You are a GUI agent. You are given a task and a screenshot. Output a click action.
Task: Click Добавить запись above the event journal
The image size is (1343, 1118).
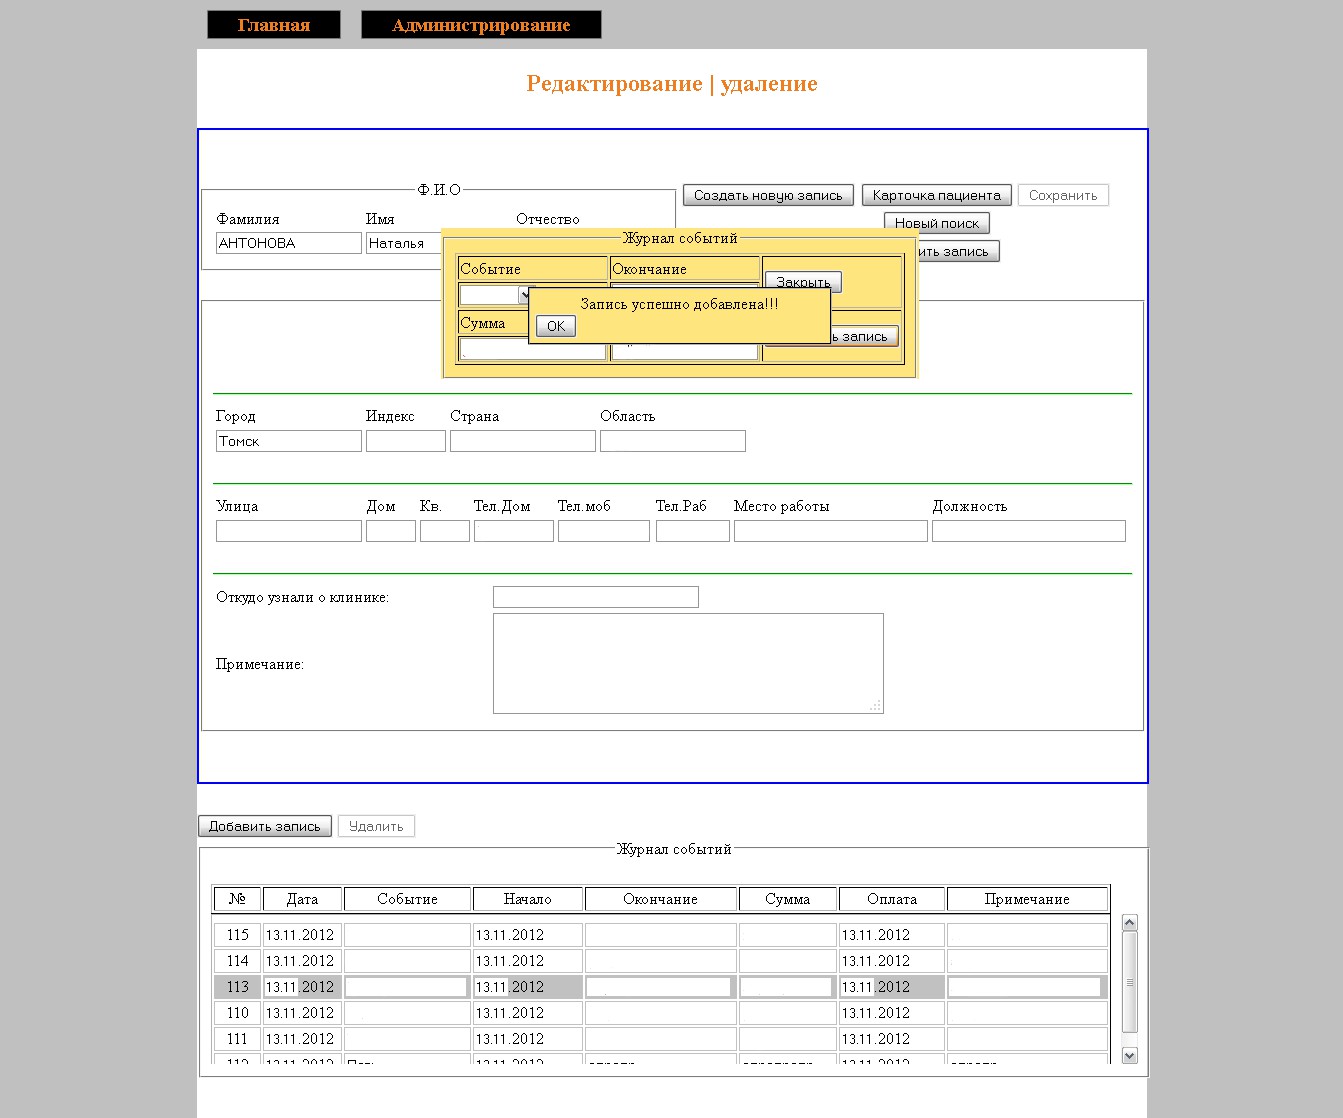click(265, 826)
